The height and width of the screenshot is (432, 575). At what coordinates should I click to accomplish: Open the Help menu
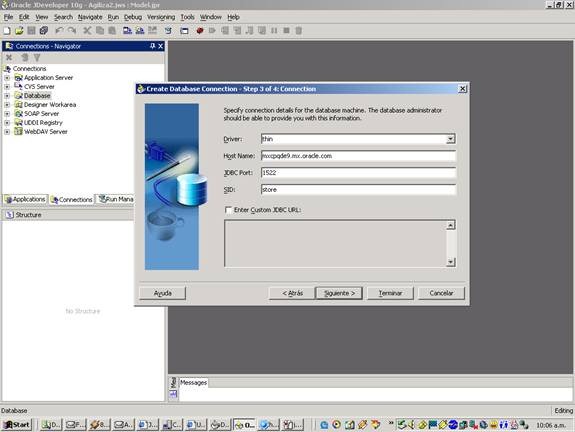click(x=233, y=17)
